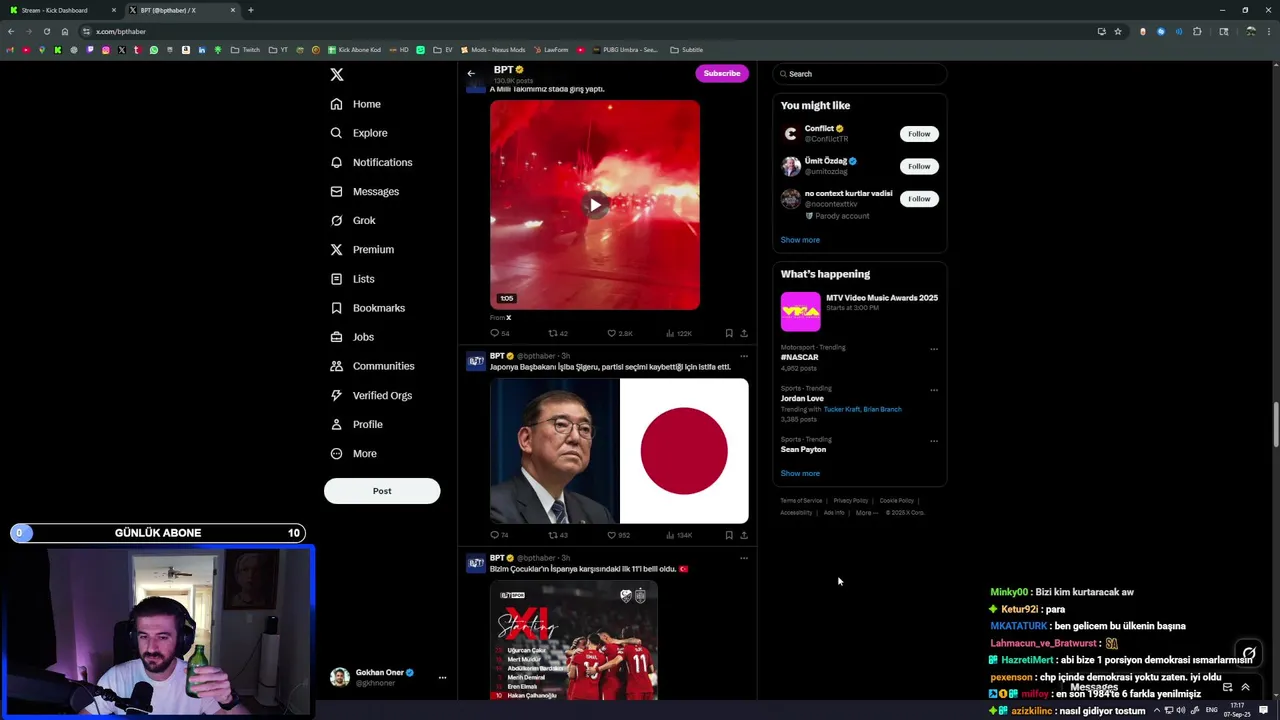Expand the Messages drawer chevron
The image size is (1280, 720).
coord(1245,687)
